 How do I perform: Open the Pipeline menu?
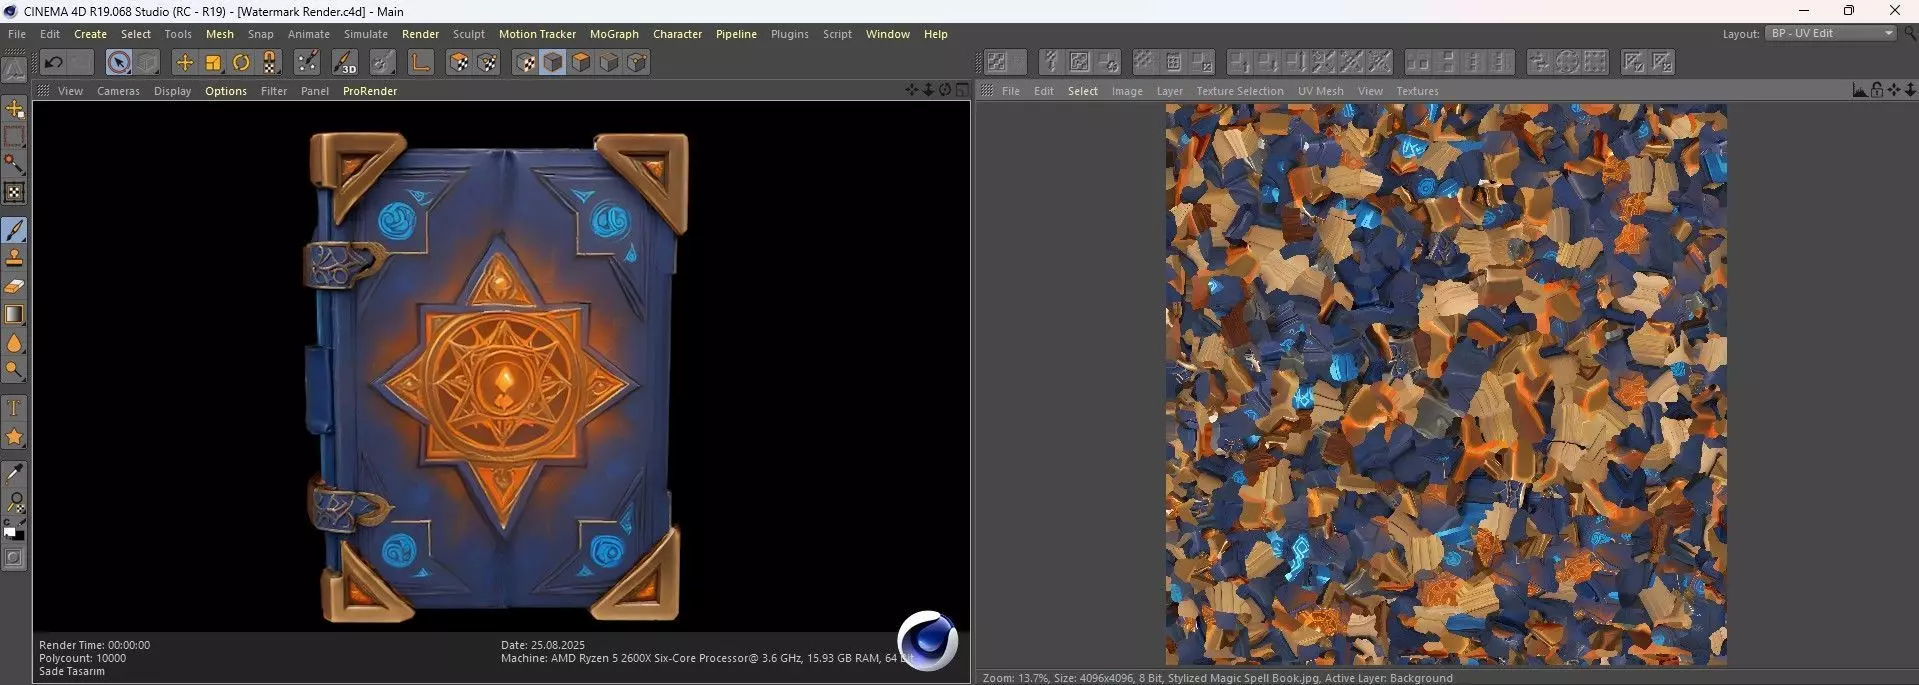pos(736,34)
